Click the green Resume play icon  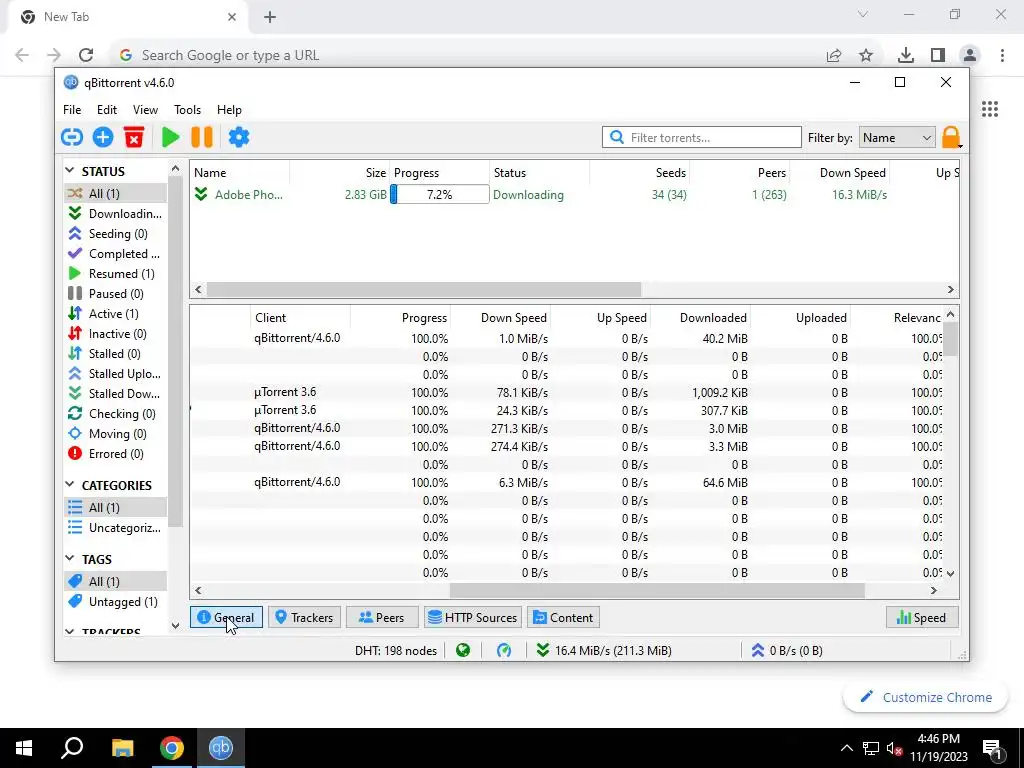click(170, 137)
